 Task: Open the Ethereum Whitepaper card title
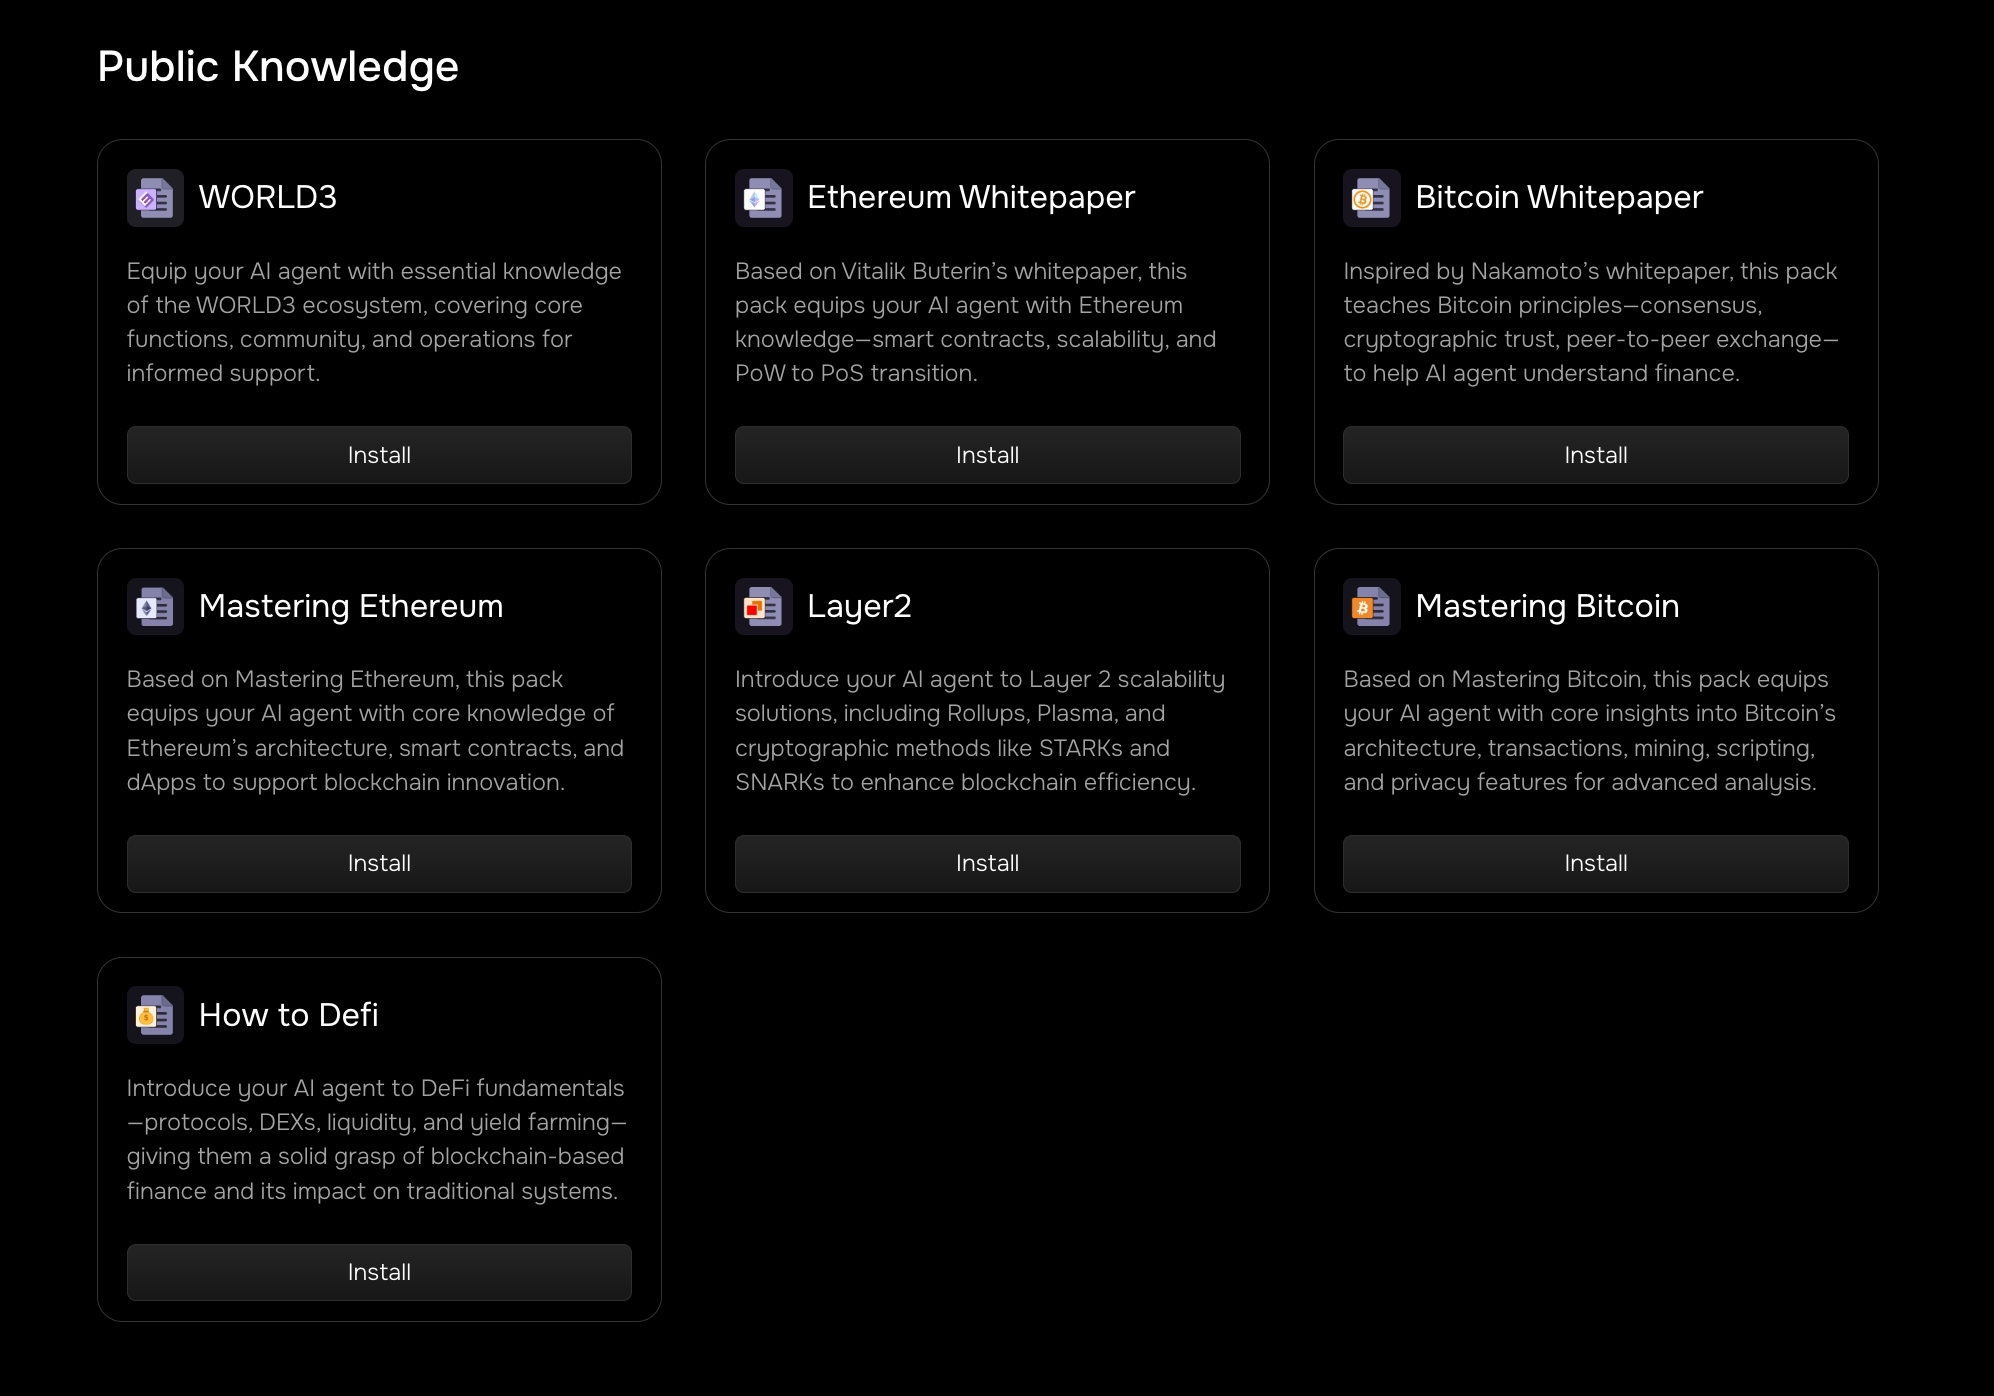pos(970,198)
